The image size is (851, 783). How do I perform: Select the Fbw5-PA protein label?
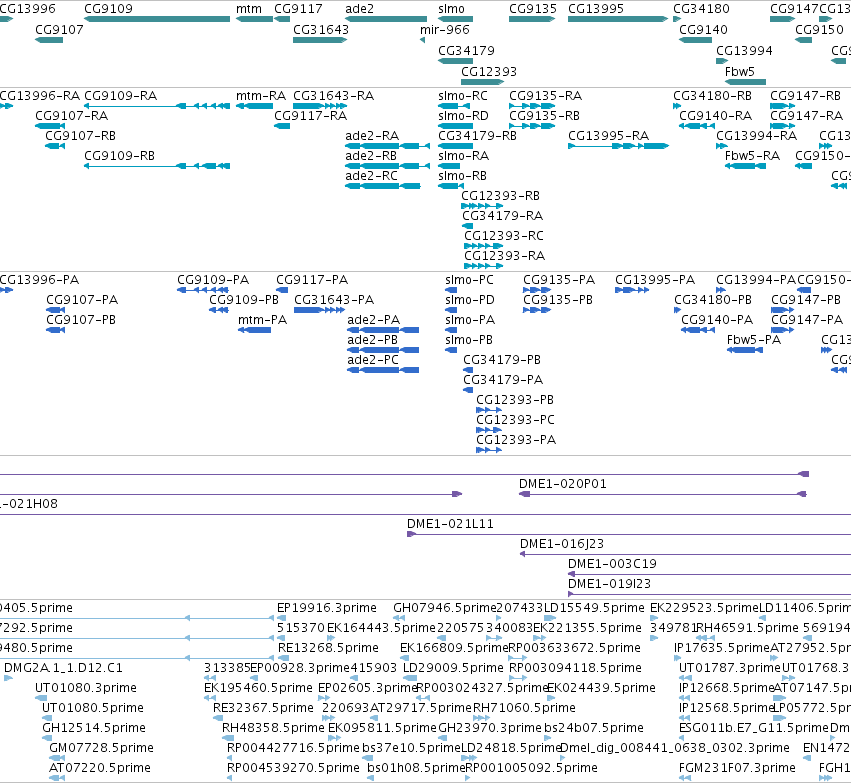754,340
